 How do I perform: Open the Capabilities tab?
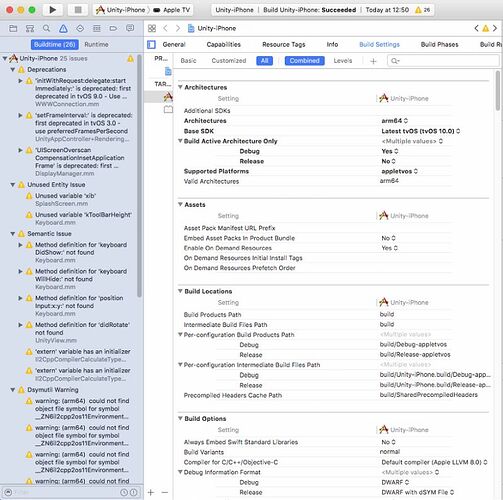point(223,44)
